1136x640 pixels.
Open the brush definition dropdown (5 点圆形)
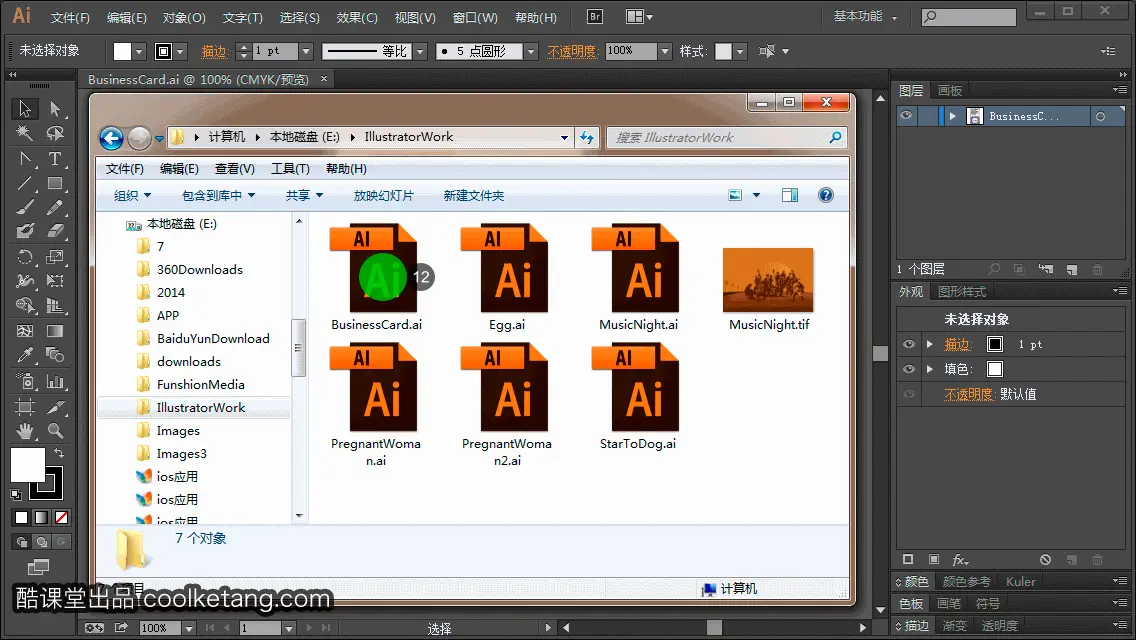(531, 51)
